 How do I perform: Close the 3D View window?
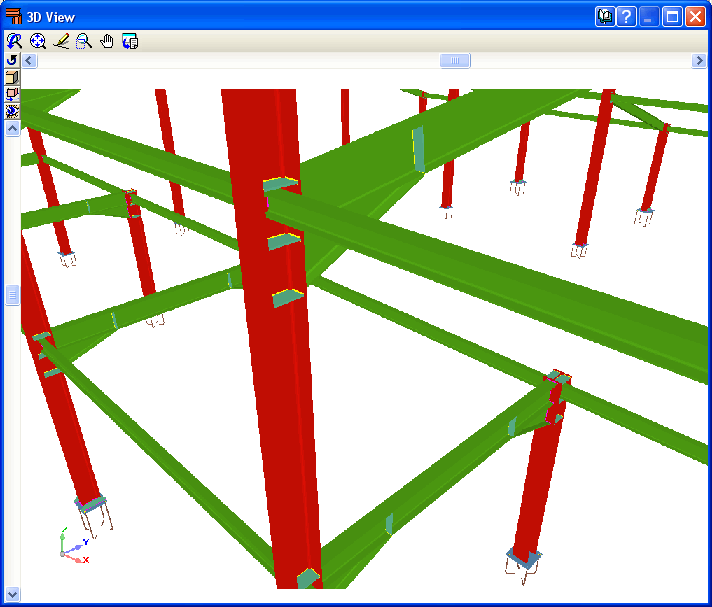[x=695, y=17]
